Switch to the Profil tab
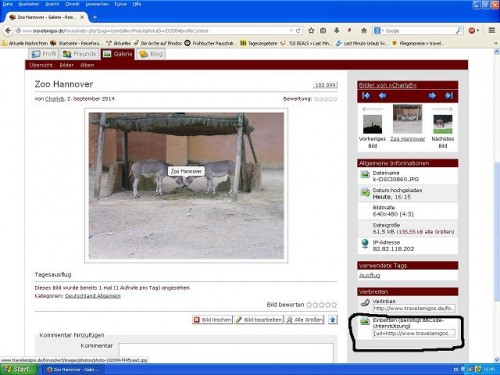Image resolution: width=500 pixels, height=375 pixels. click(x=44, y=54)
